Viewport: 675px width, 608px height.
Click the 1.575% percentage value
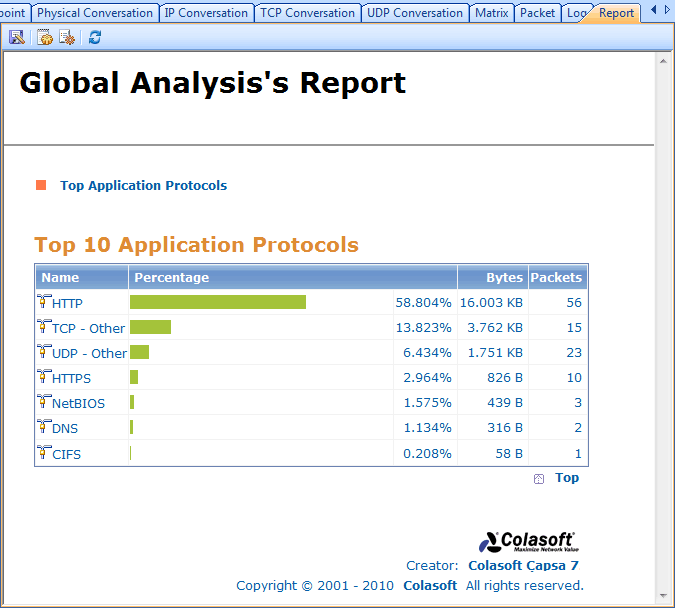pos(427,402)
